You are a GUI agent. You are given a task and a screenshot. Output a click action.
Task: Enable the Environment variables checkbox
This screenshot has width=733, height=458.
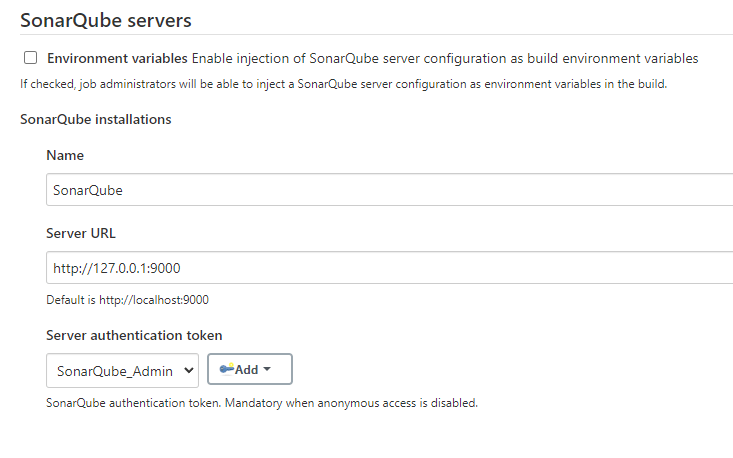pos(31,58)
